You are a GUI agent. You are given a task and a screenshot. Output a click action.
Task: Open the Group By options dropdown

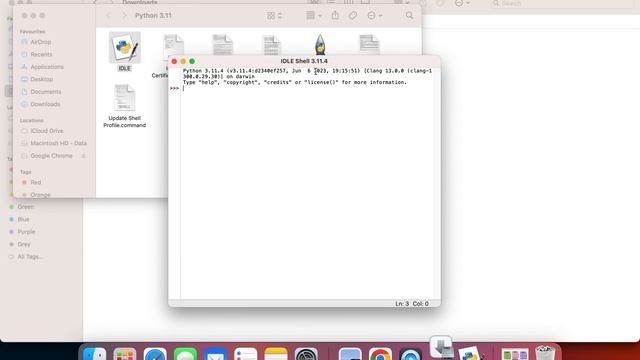point(314,16)
